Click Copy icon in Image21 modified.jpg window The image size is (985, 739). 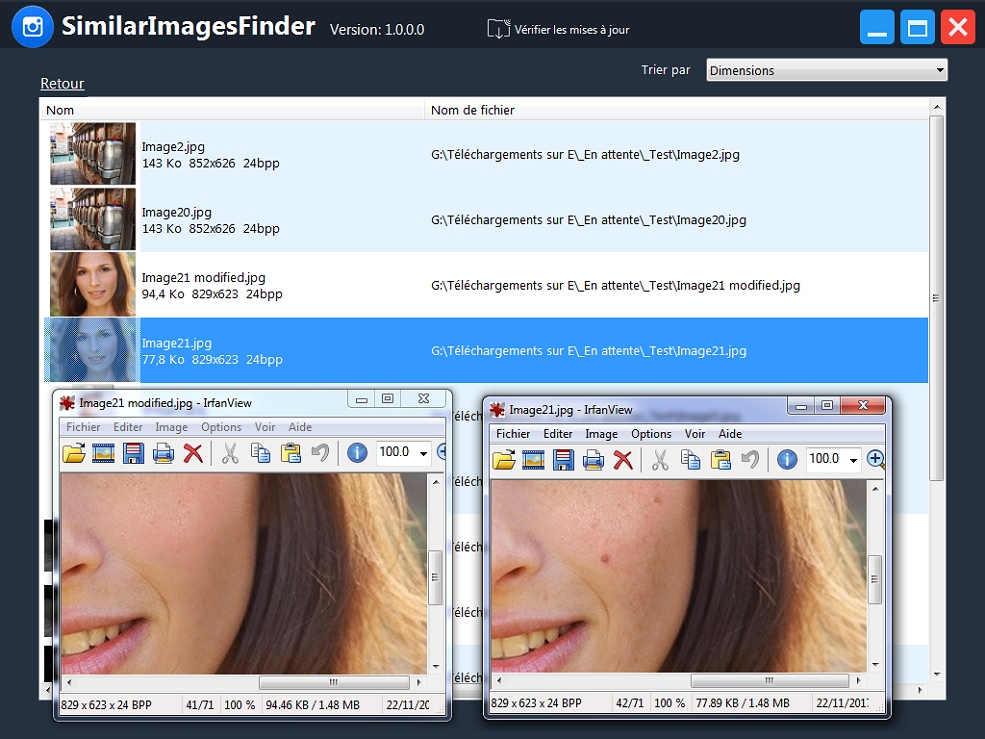(x=261, y=452)
